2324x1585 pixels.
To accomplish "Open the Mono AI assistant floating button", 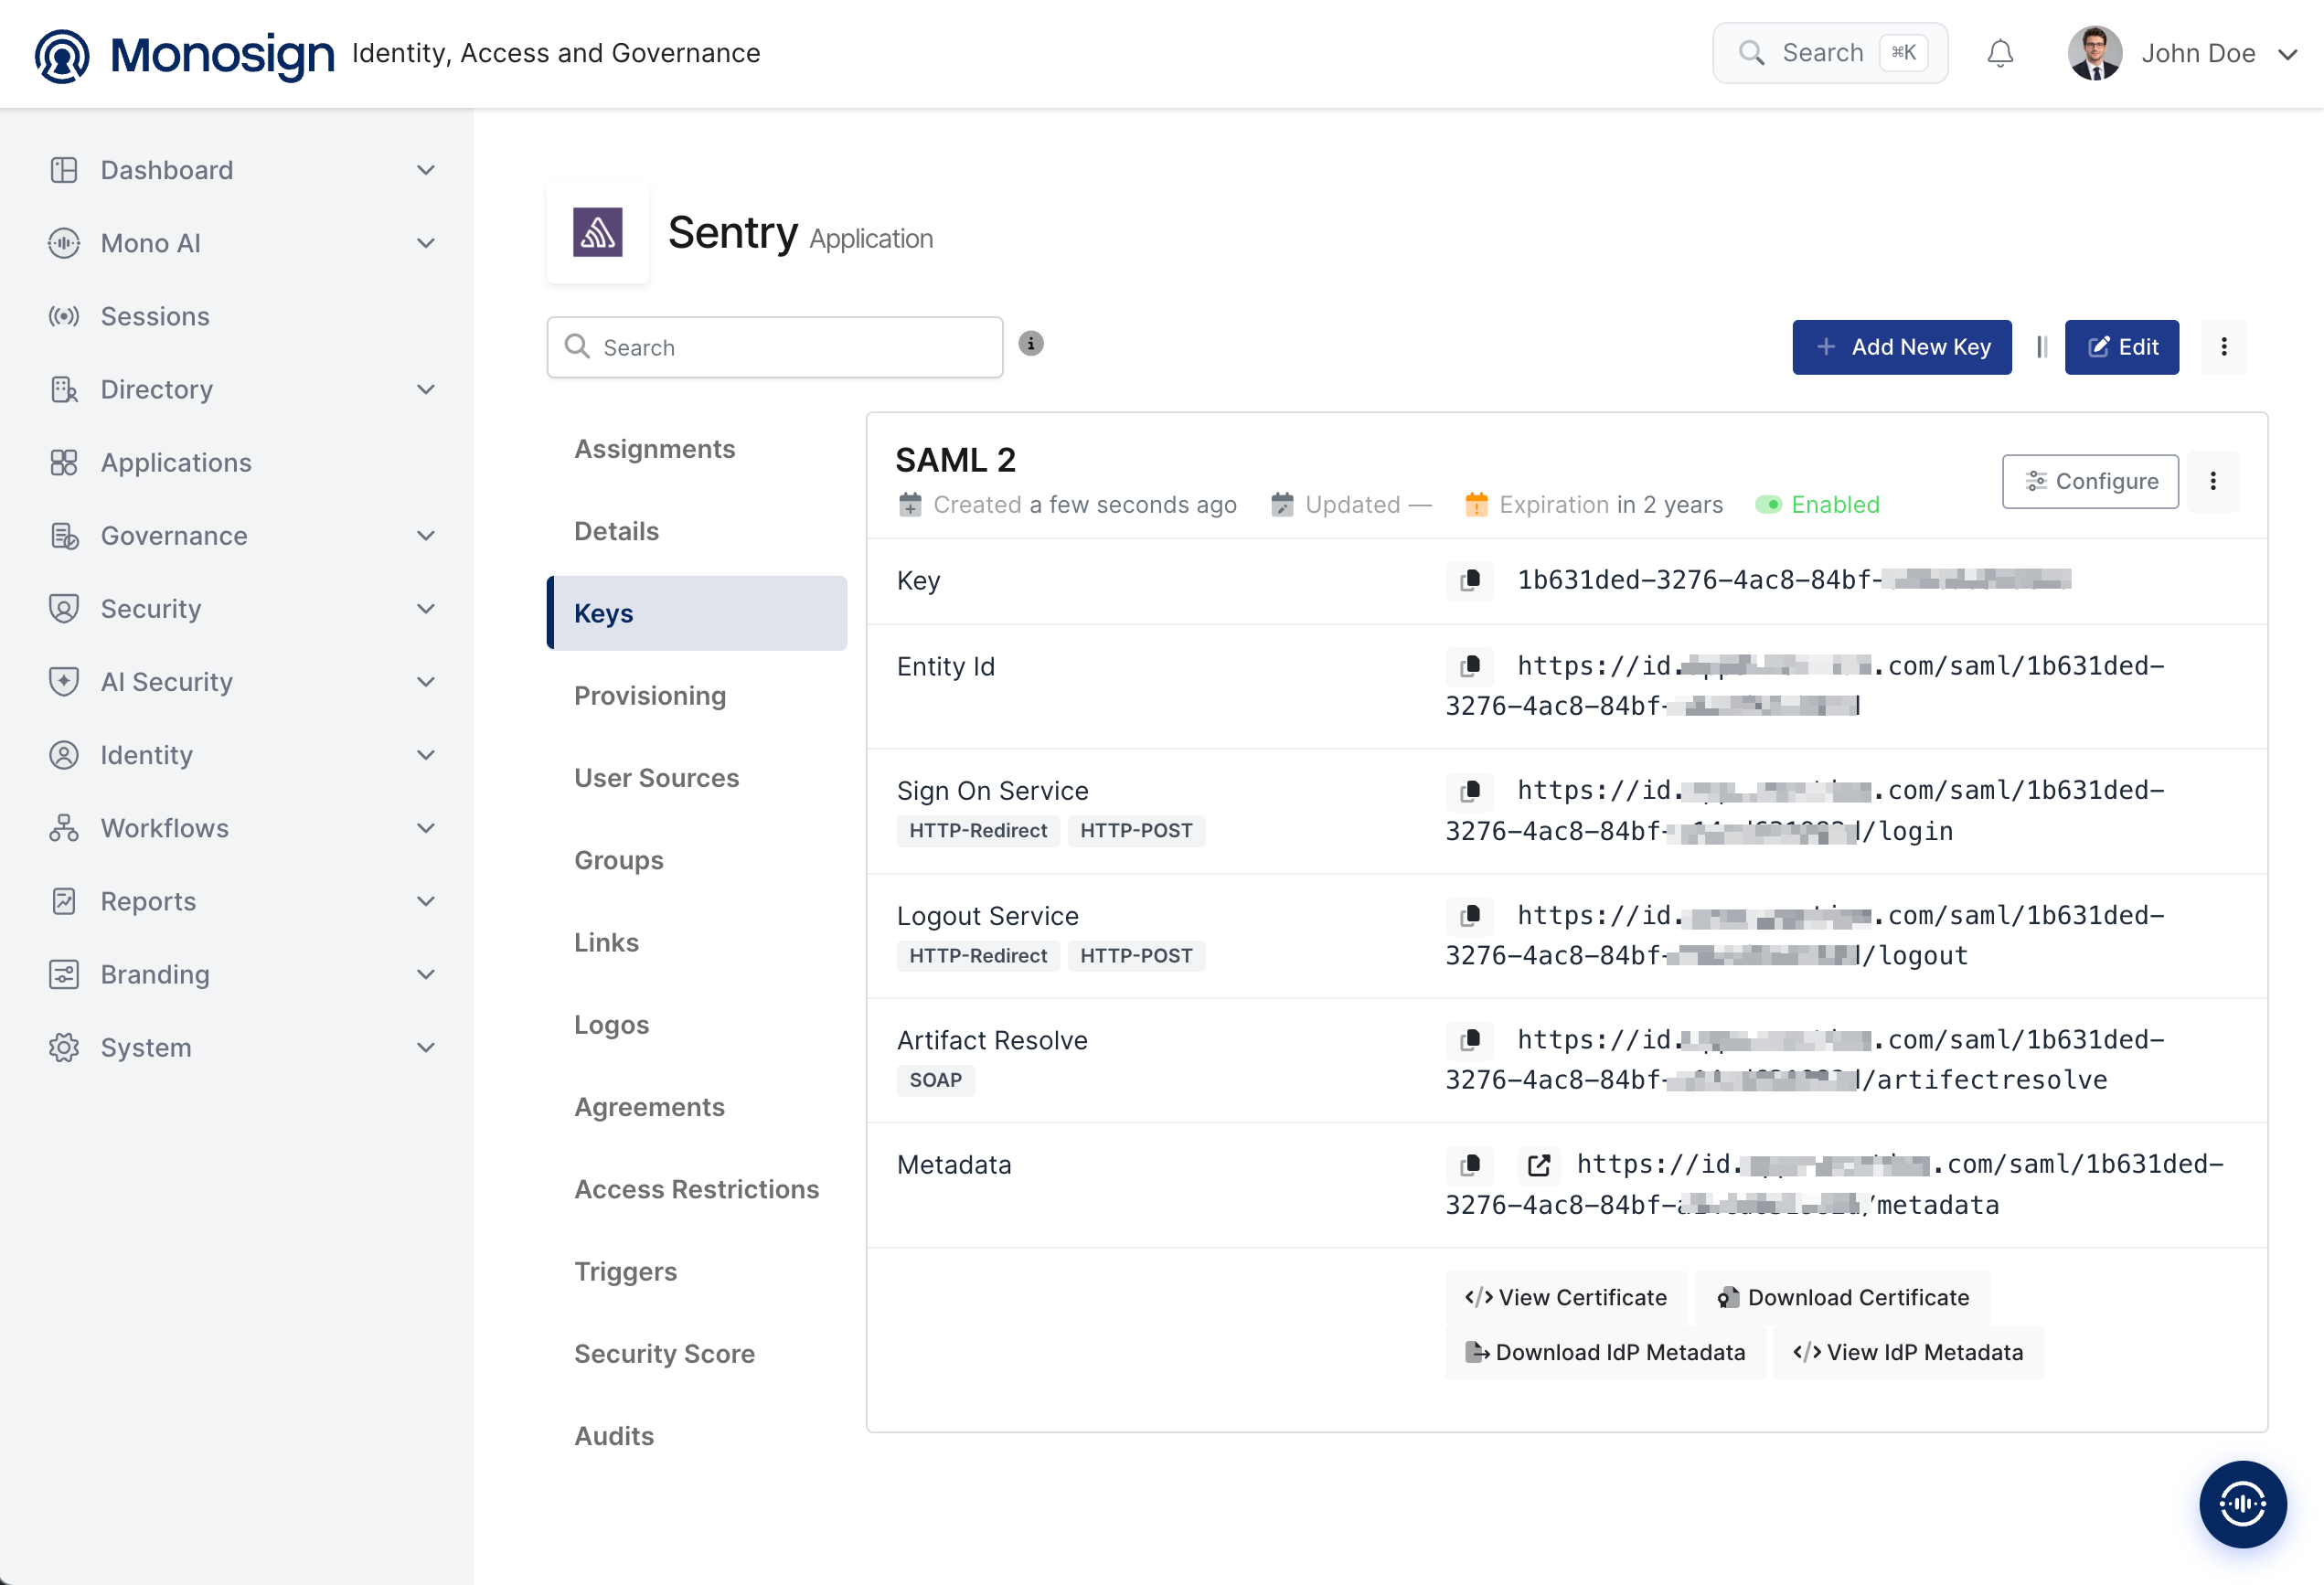I will pos(2242,1503).
